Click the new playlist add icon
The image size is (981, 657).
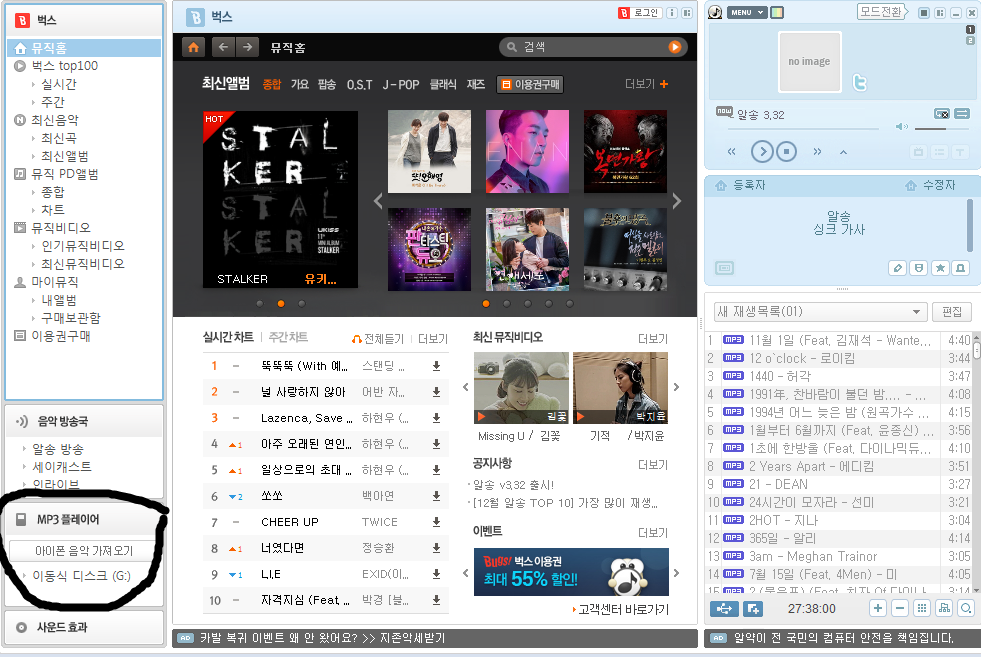tap(753, 608)
